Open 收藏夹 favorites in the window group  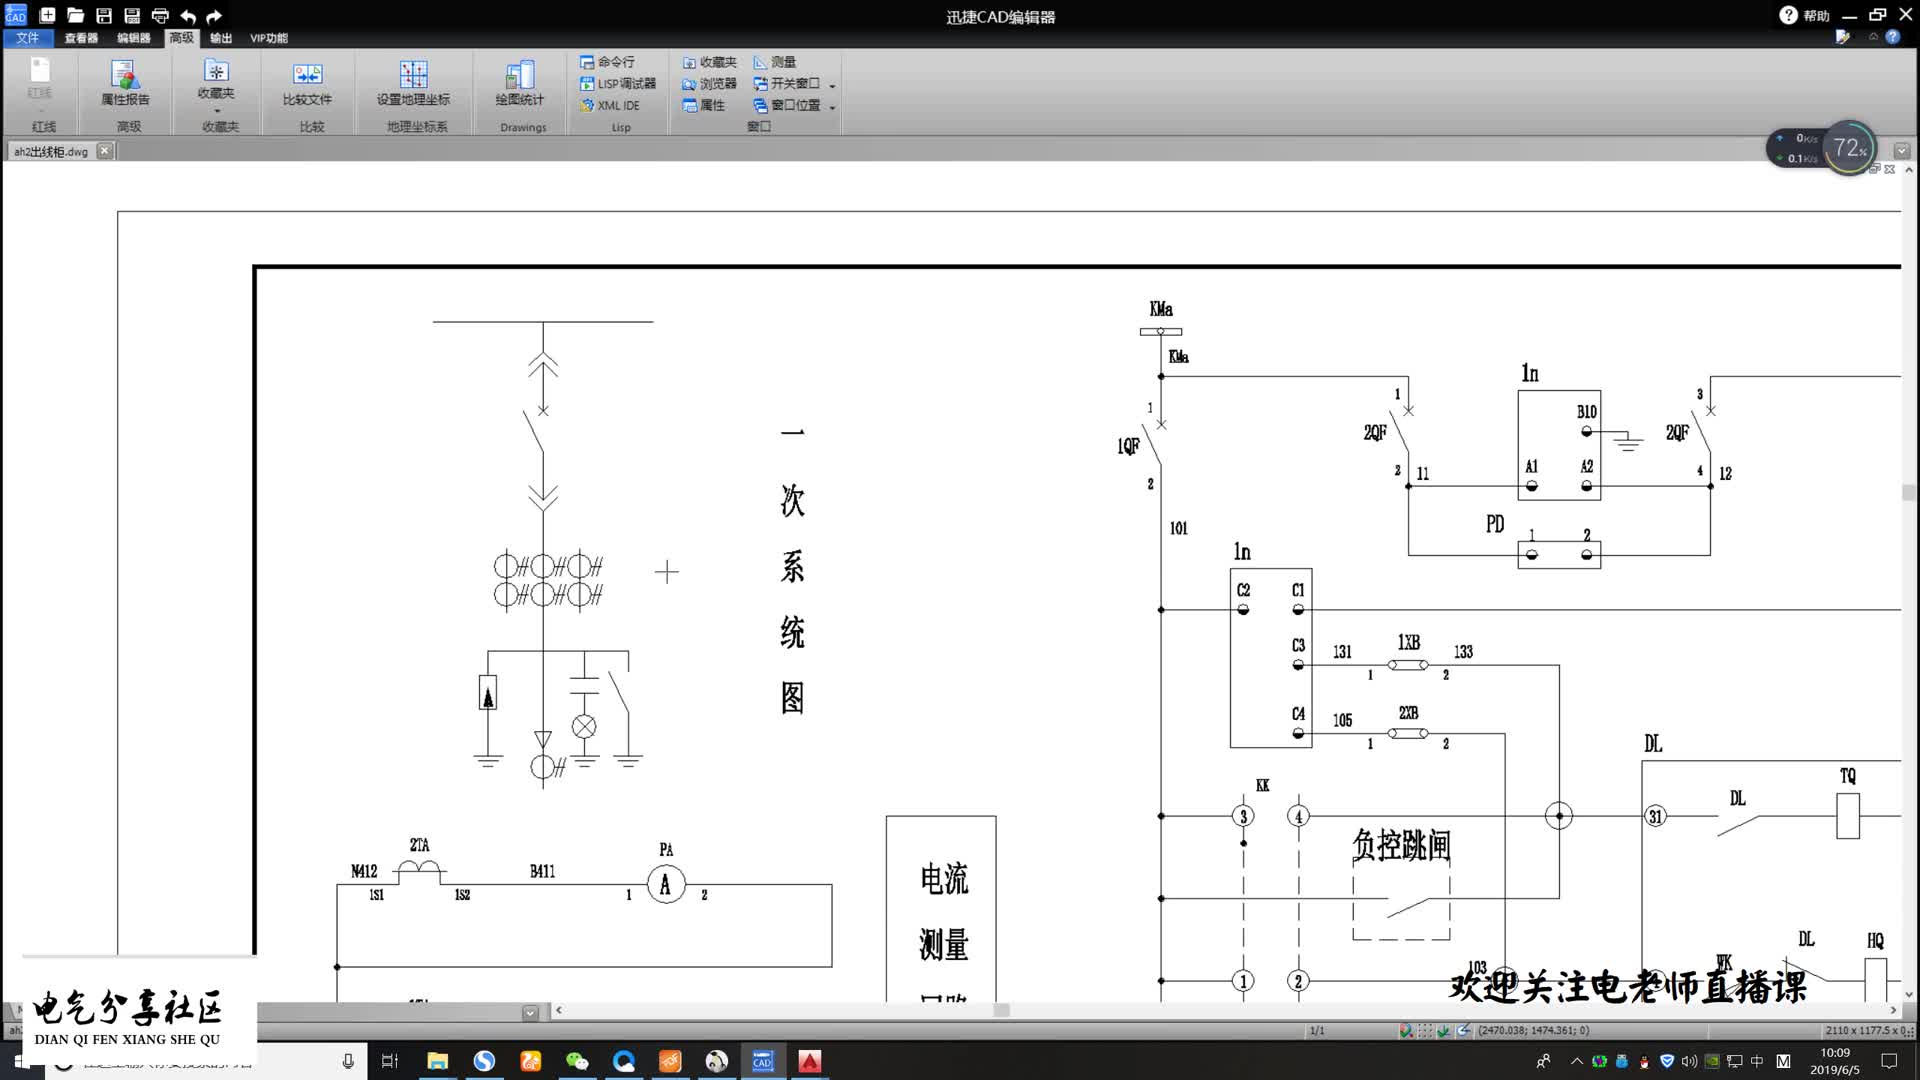709,62
